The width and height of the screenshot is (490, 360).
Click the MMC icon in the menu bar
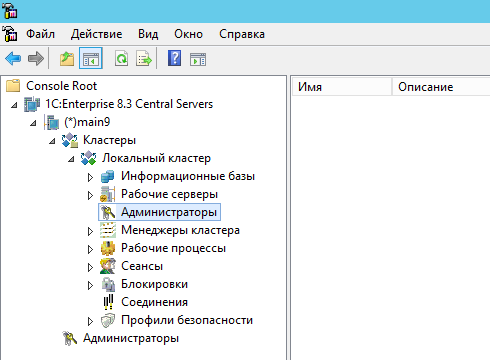tap(10, 34)
